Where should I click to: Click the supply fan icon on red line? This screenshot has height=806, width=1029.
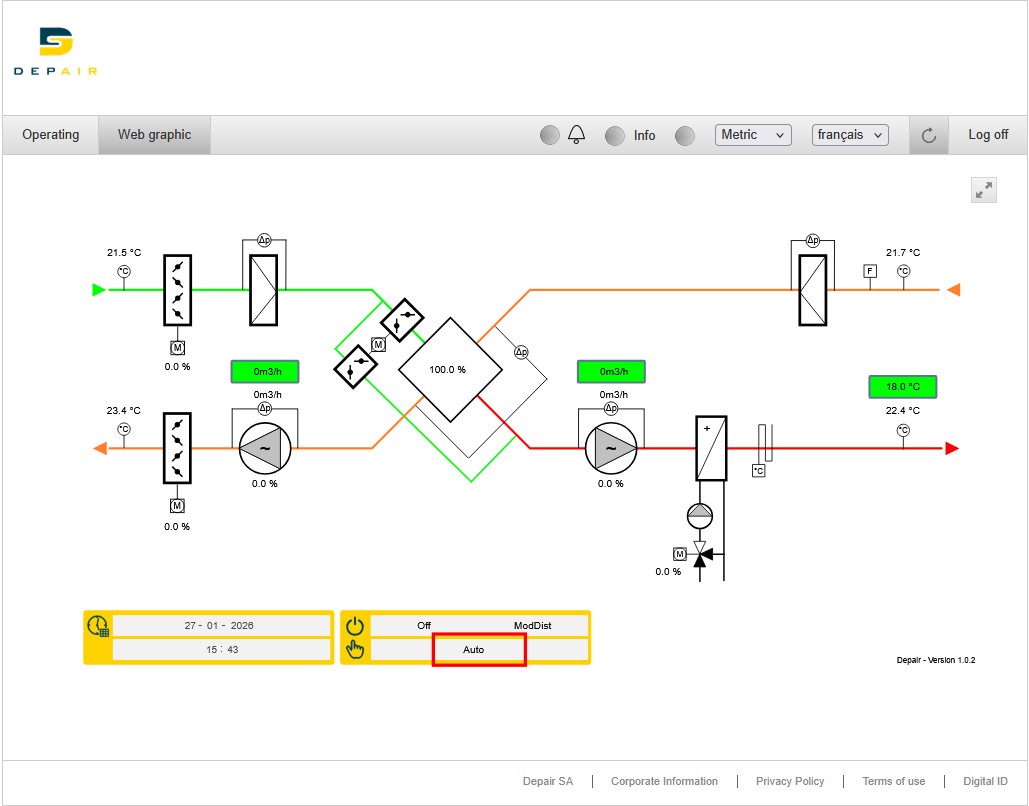tap(611, 448)
